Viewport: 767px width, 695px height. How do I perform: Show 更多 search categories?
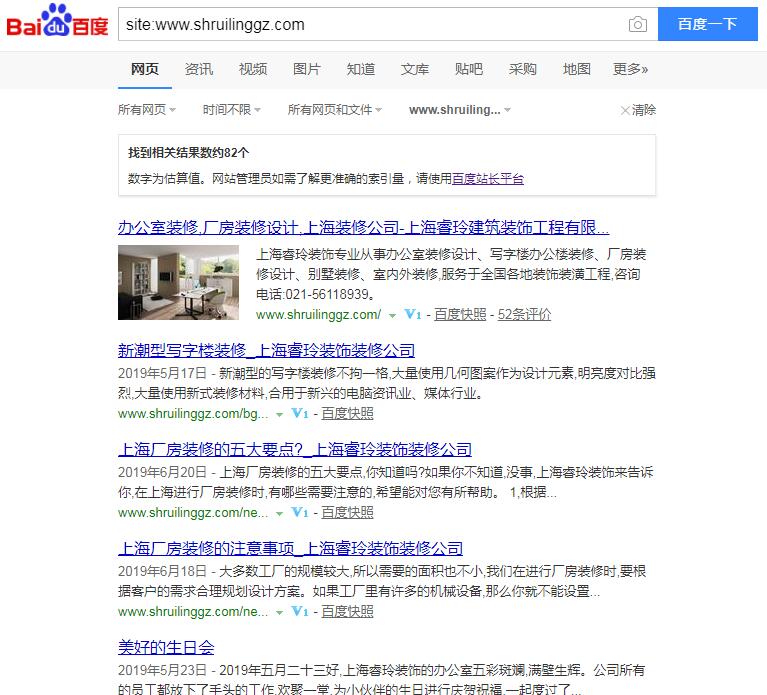pos(631,69)
